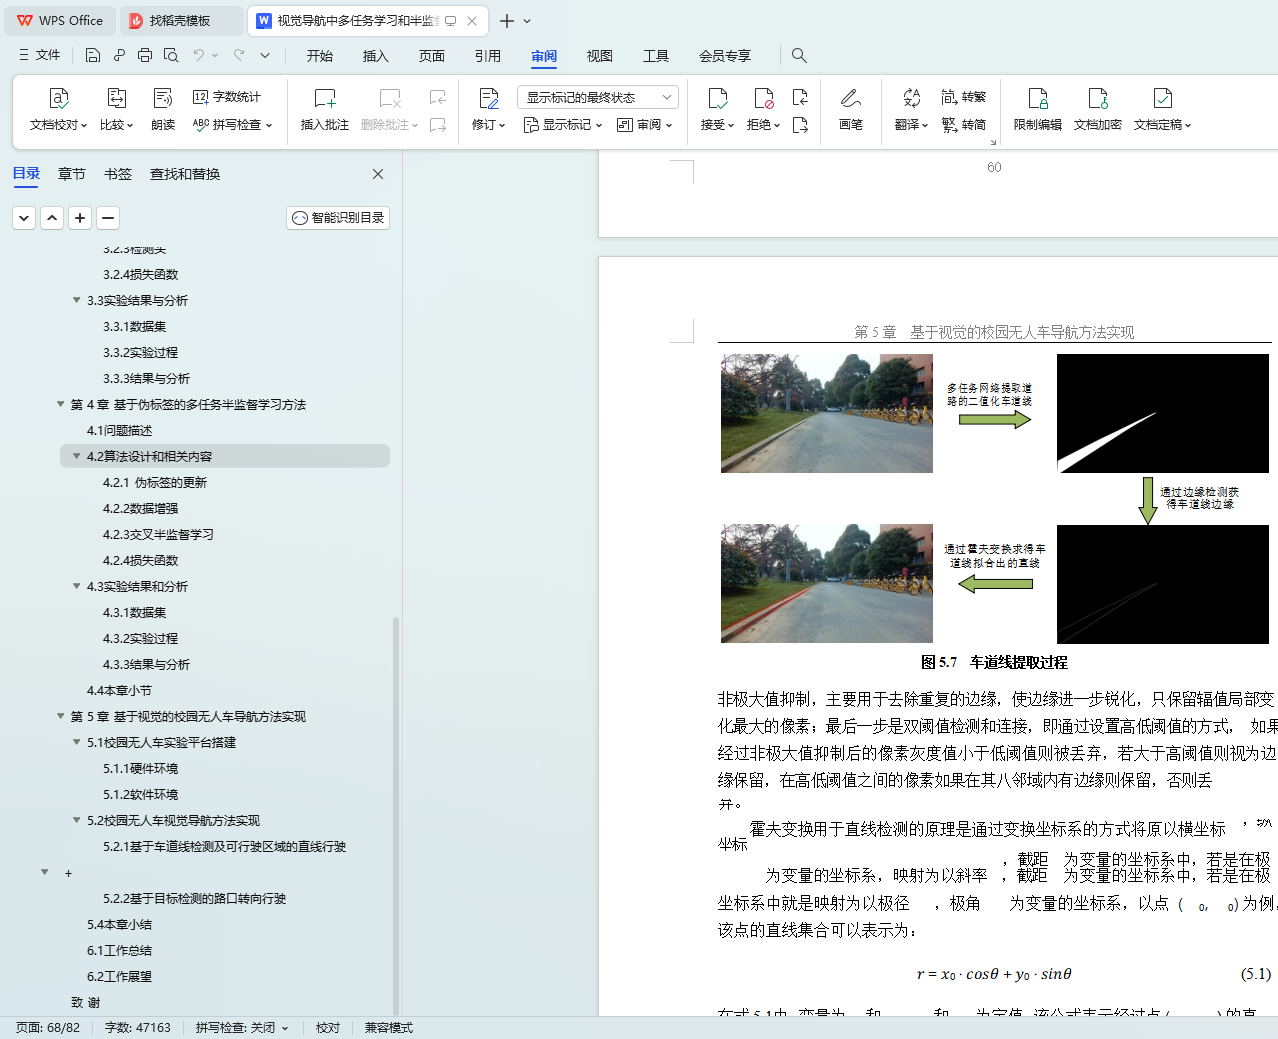Click the save icon in quick toolbar
This screenshot has width=1278, height=1039.
pyautogui.click(x=93, y=55)
